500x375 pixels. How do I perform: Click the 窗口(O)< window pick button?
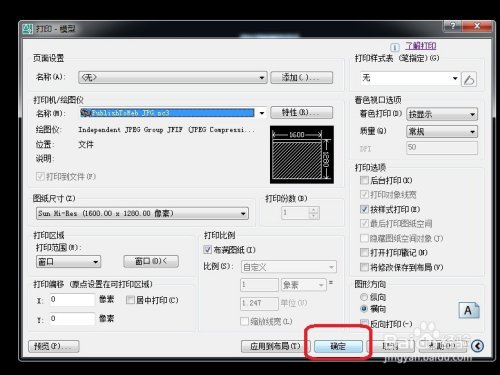point(151,261)
